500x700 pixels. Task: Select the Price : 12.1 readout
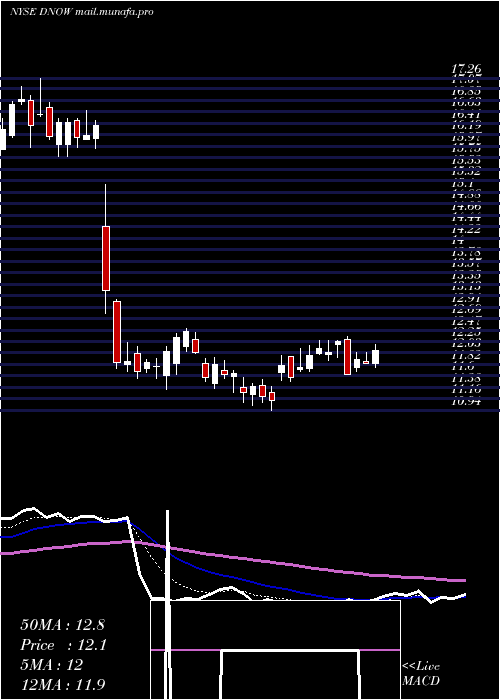pos(63,645)
